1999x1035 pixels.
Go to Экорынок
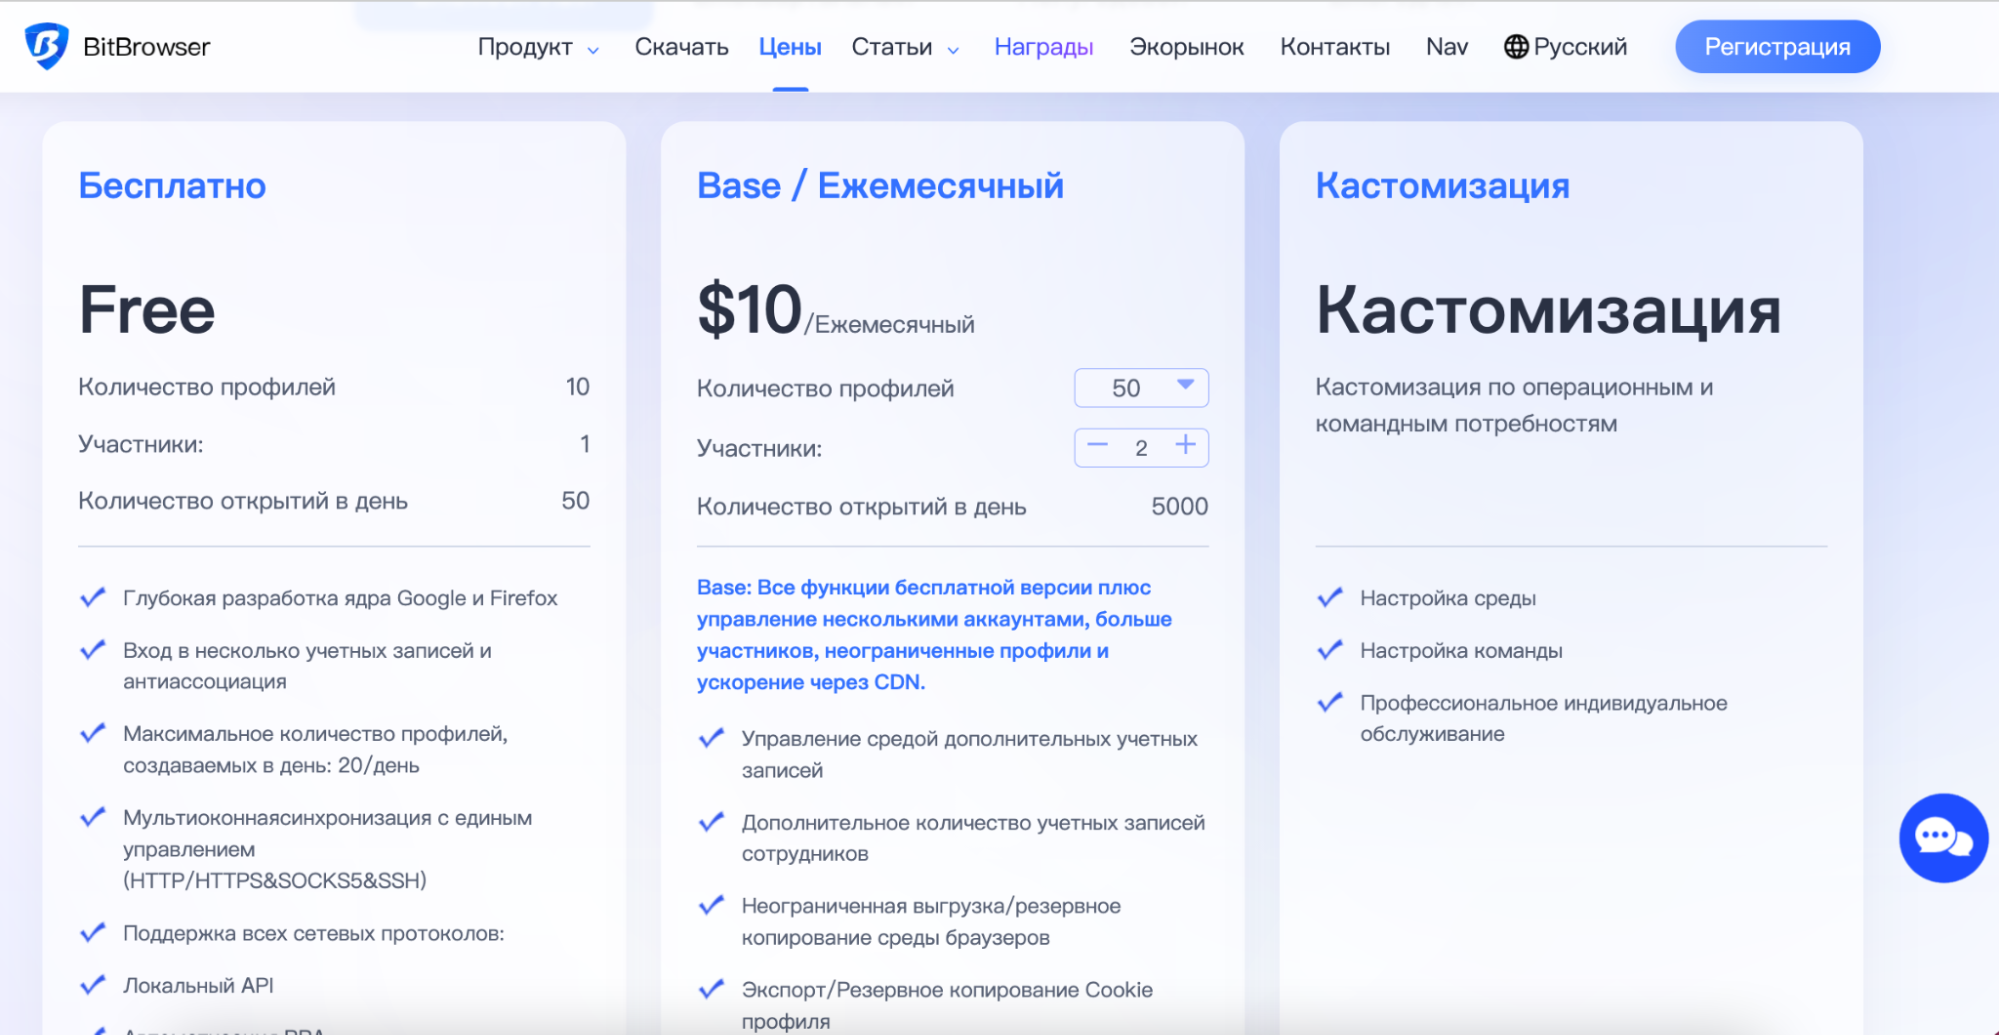pos(1186,47)
